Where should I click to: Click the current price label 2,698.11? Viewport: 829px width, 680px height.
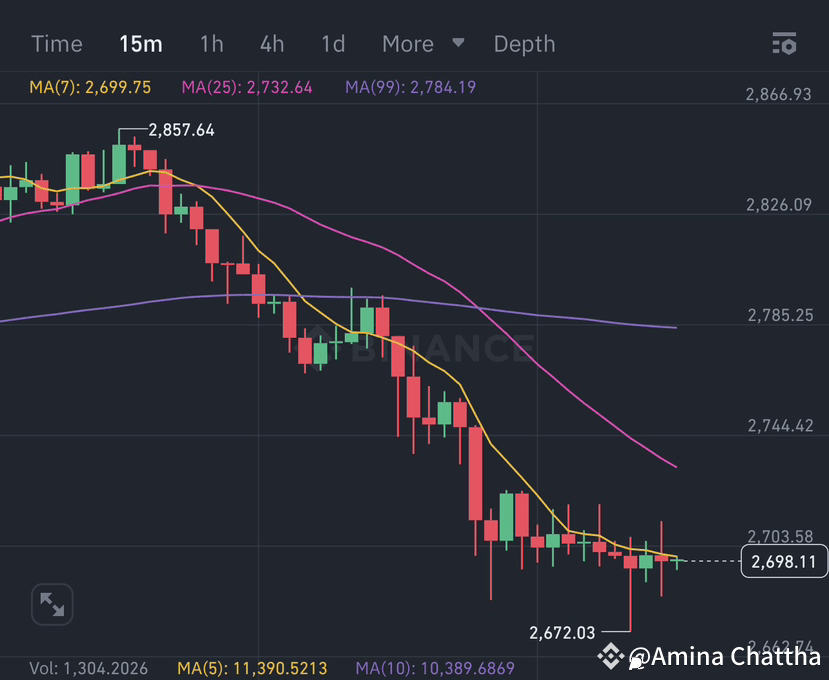point(784,562)
